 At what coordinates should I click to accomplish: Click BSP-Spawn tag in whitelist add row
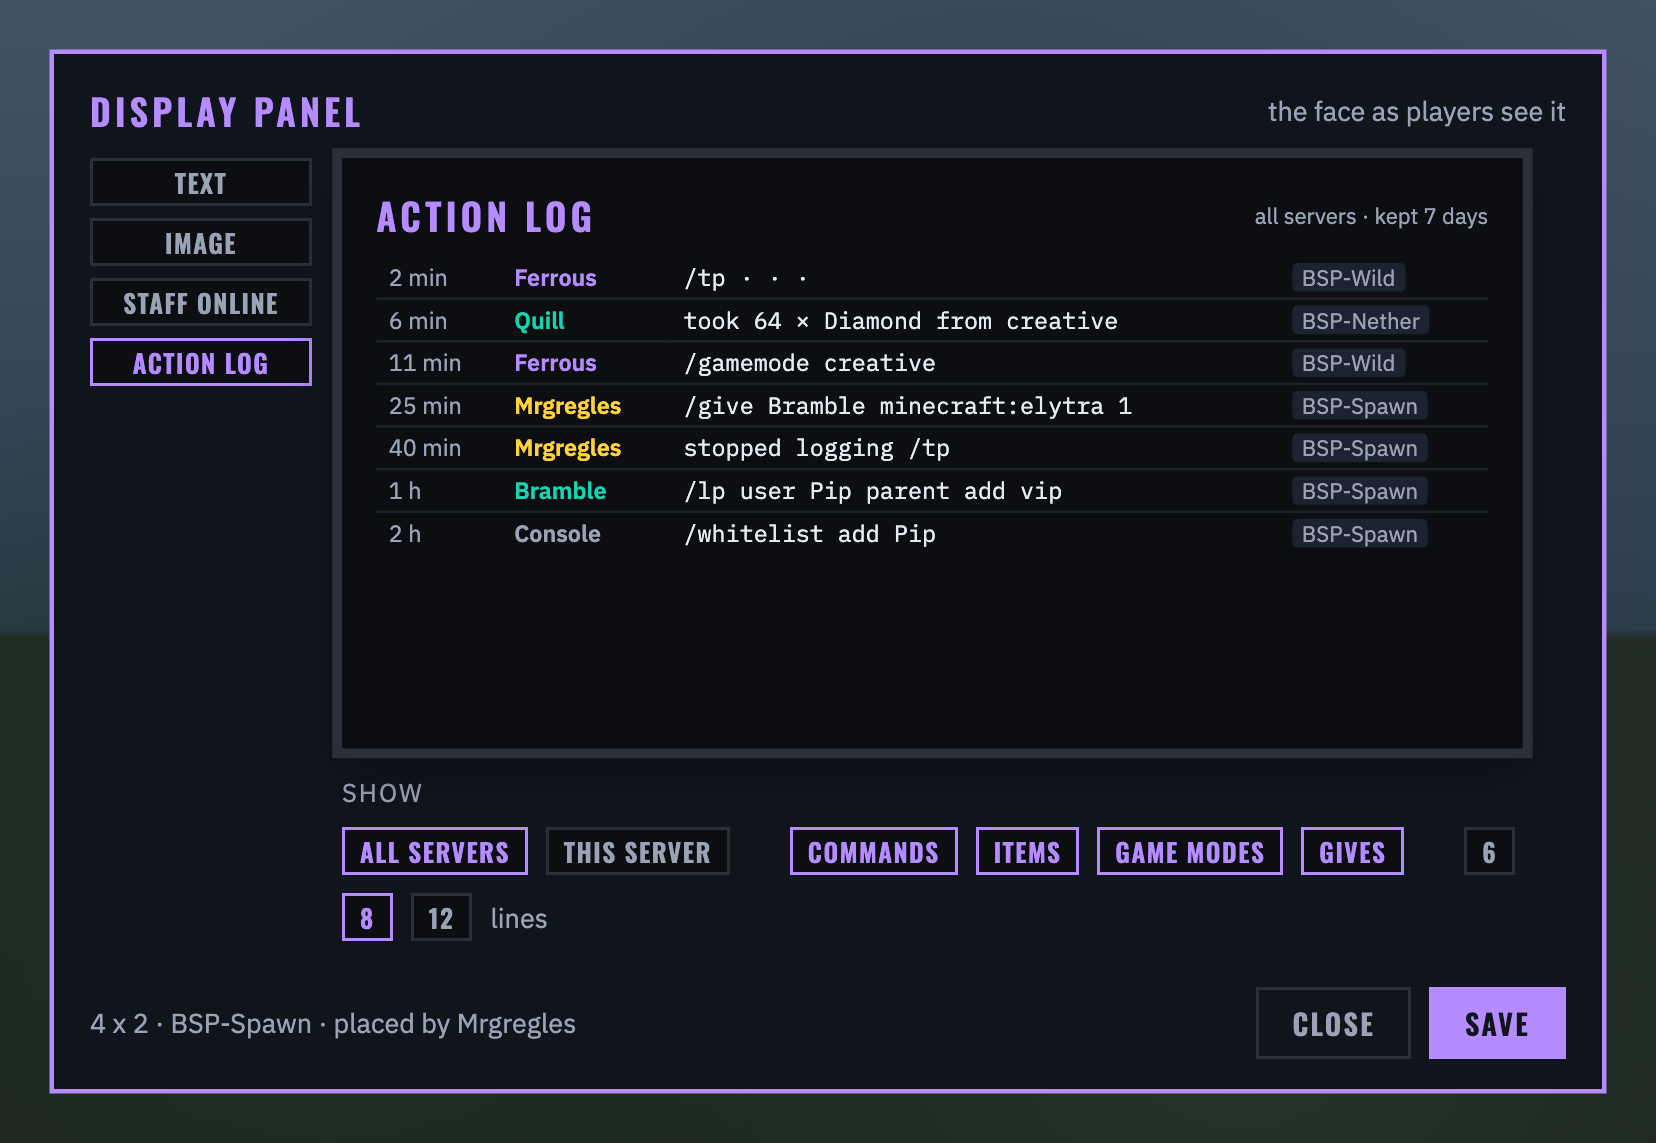pos(1359,534)
